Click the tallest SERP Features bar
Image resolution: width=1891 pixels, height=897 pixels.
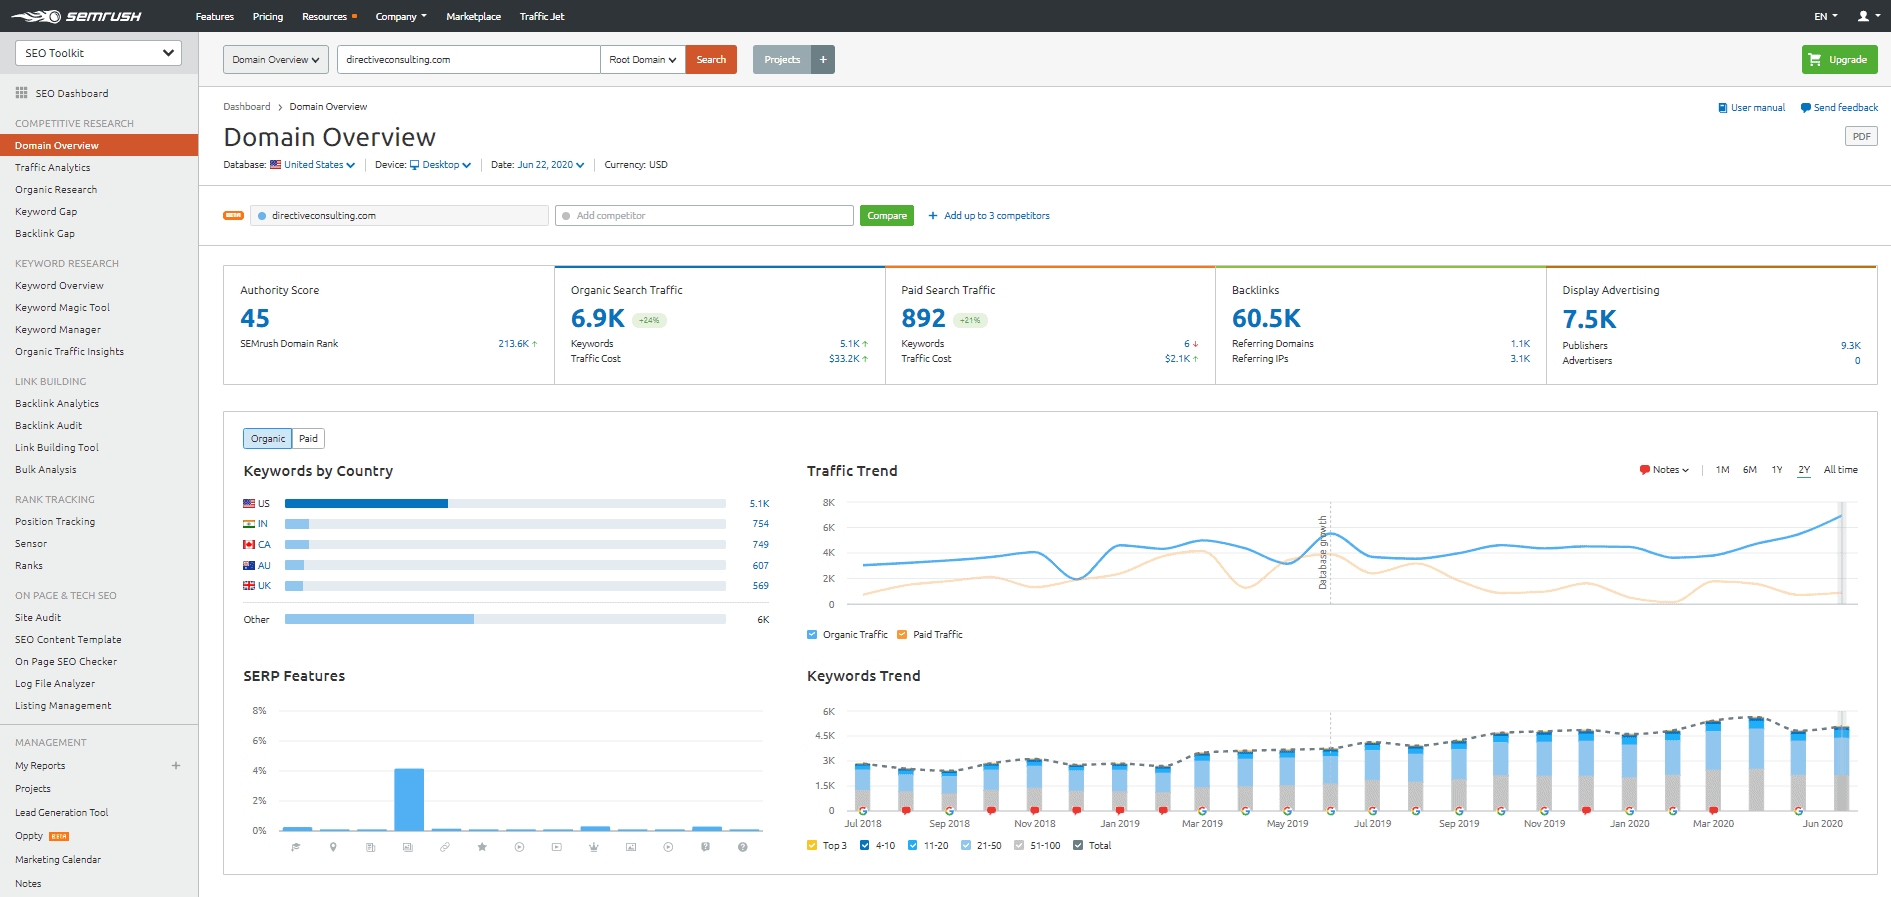409,800
